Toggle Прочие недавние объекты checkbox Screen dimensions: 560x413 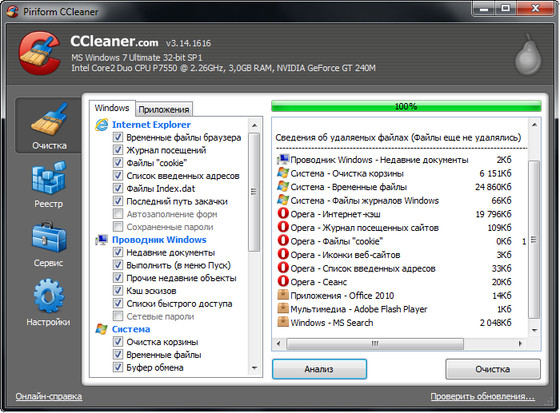118,278
